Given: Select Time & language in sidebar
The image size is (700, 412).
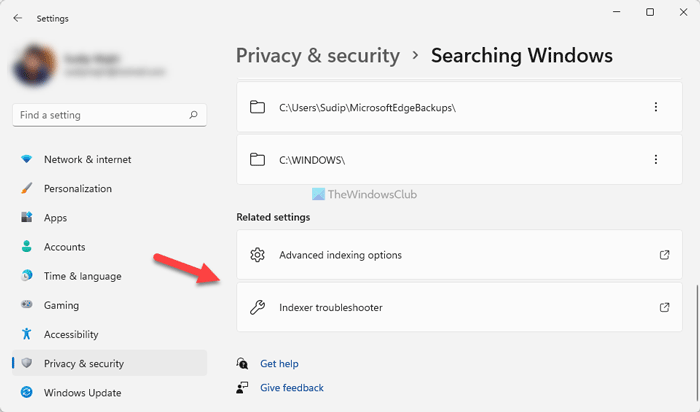Looking at the screenshot, I should pyautogui.click(x=82, y=276).
